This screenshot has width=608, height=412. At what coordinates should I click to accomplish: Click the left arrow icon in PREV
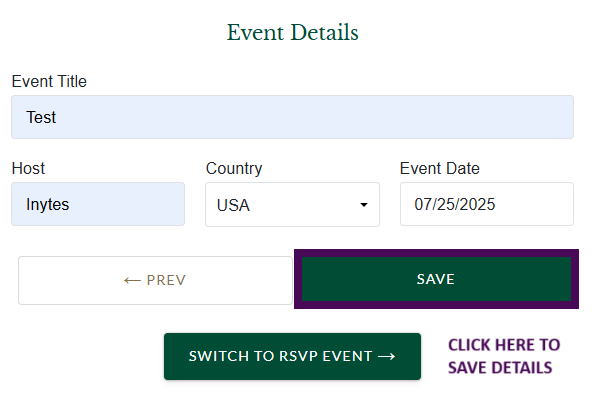tap(131, 280)
